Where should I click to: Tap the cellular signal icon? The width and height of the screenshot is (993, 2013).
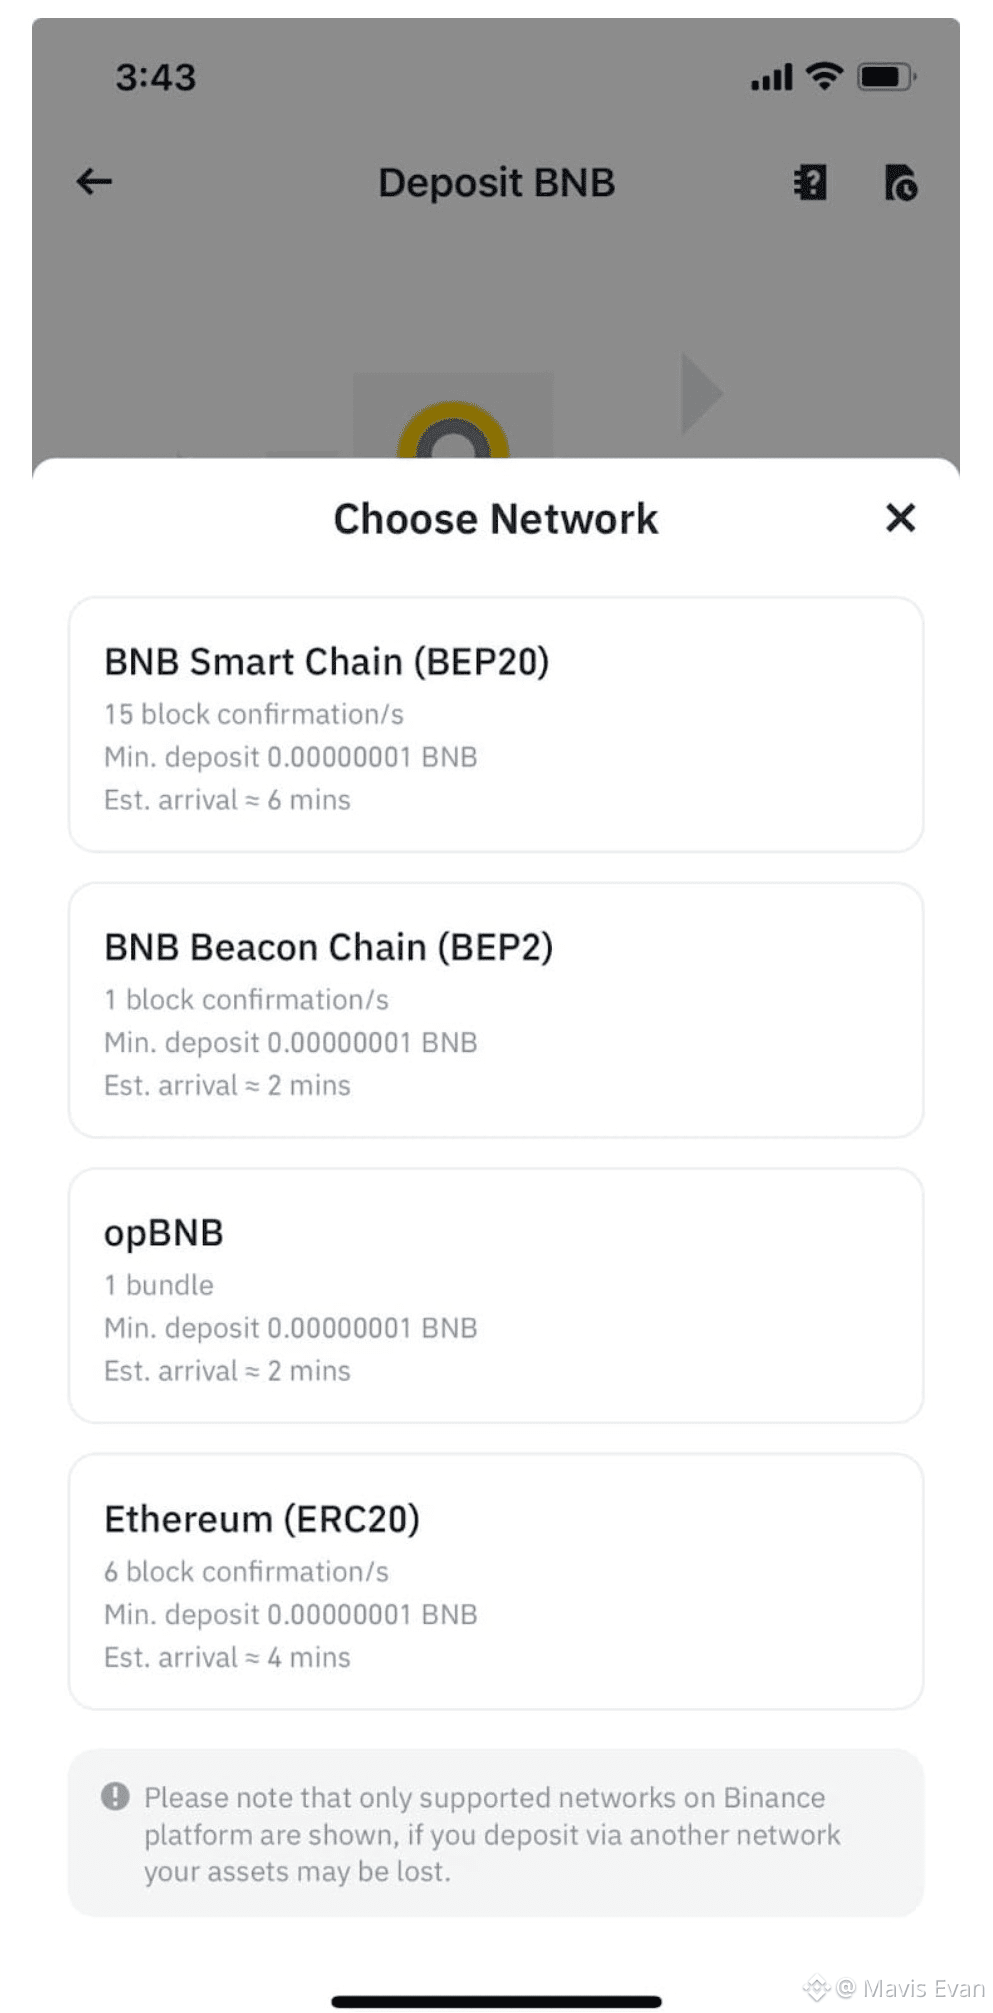(771, 77)
